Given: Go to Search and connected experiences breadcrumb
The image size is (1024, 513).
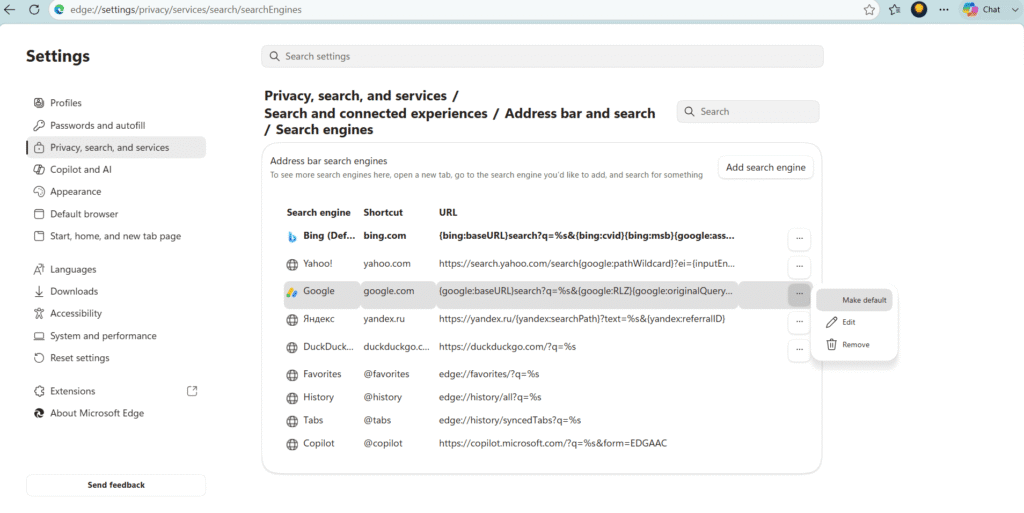Looking at the screenshot, I should point(376,114).
